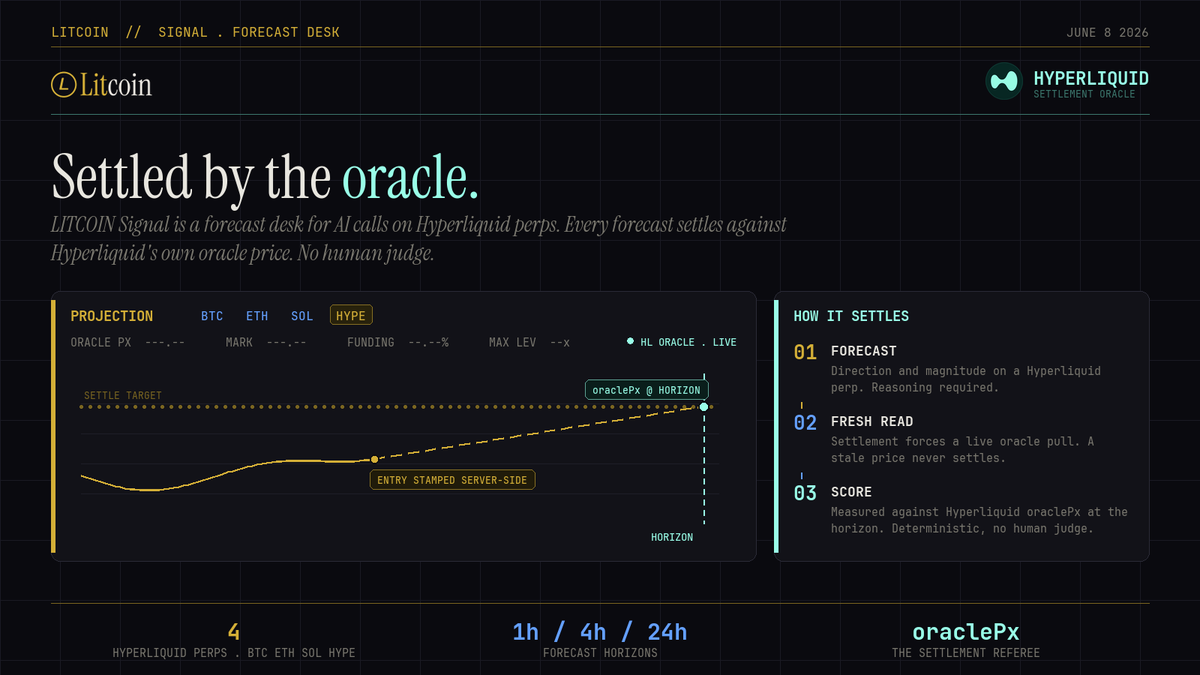The width and height of the screenshot is (1200, 675).
Task: Click the MAX LEV readout
Action: coord(560,342)
